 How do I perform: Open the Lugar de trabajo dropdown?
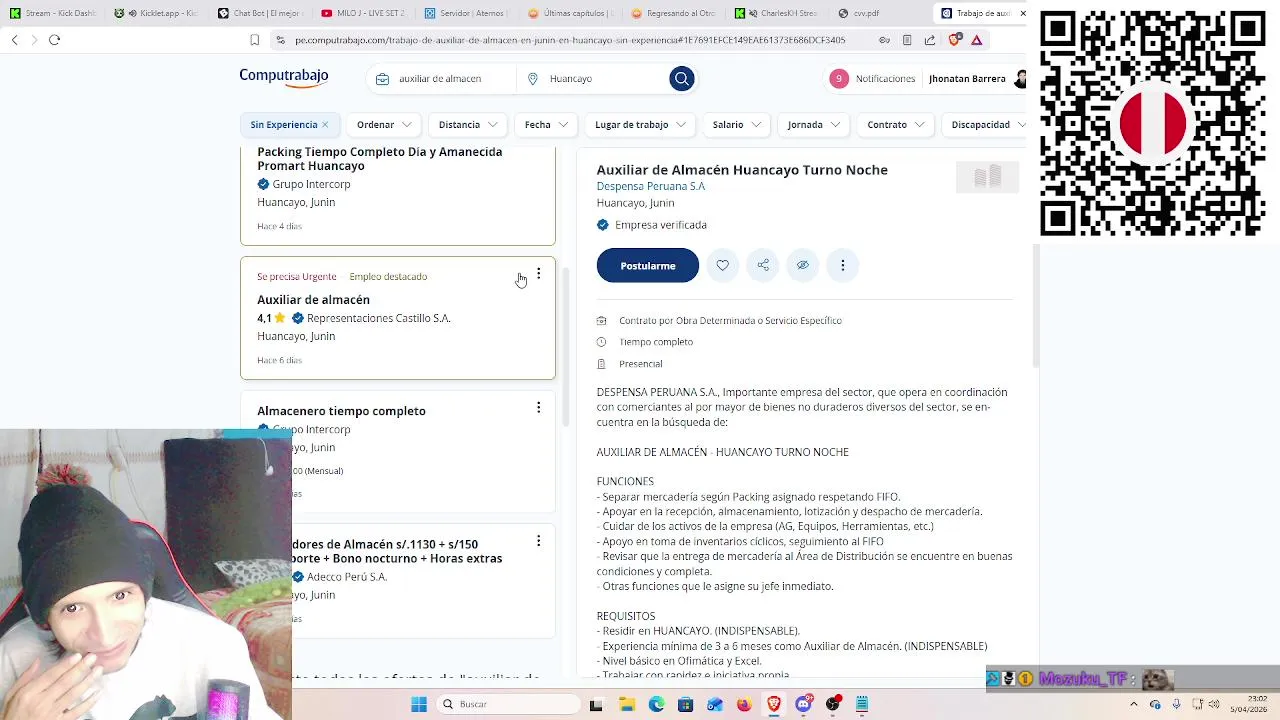tap(640, 125)
